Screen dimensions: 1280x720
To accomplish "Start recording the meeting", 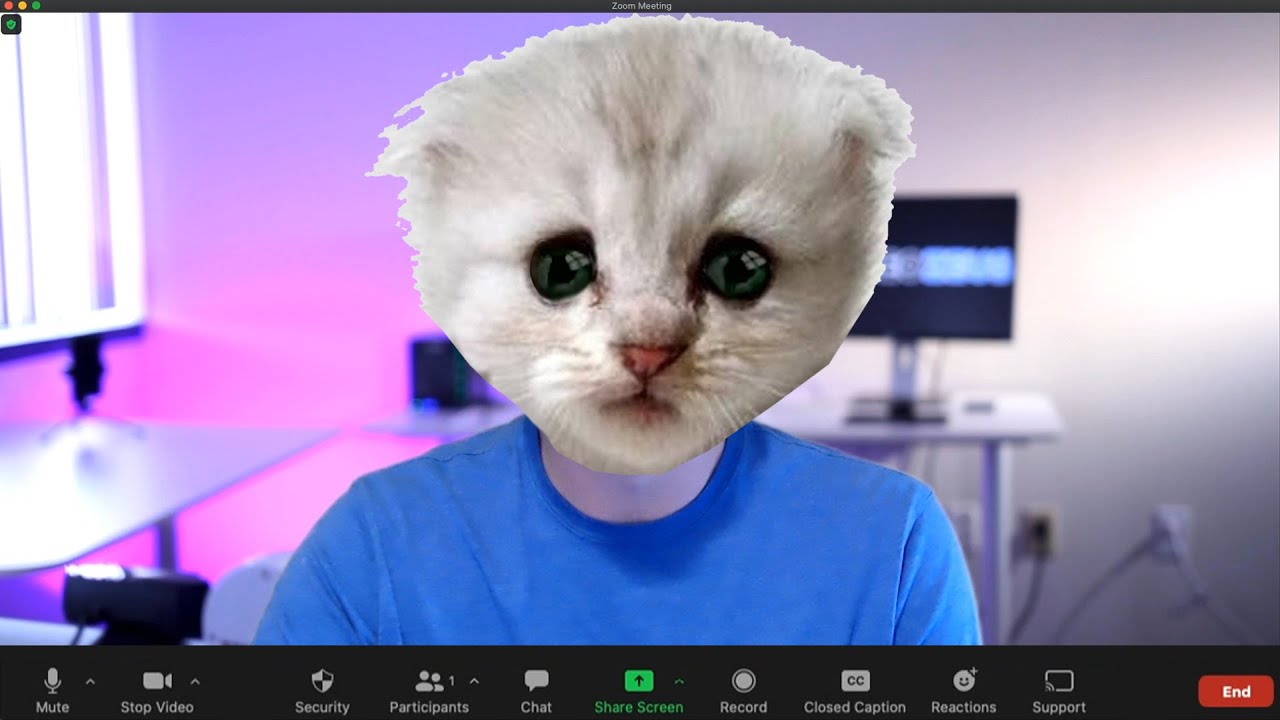I will [x=743, y=691].
